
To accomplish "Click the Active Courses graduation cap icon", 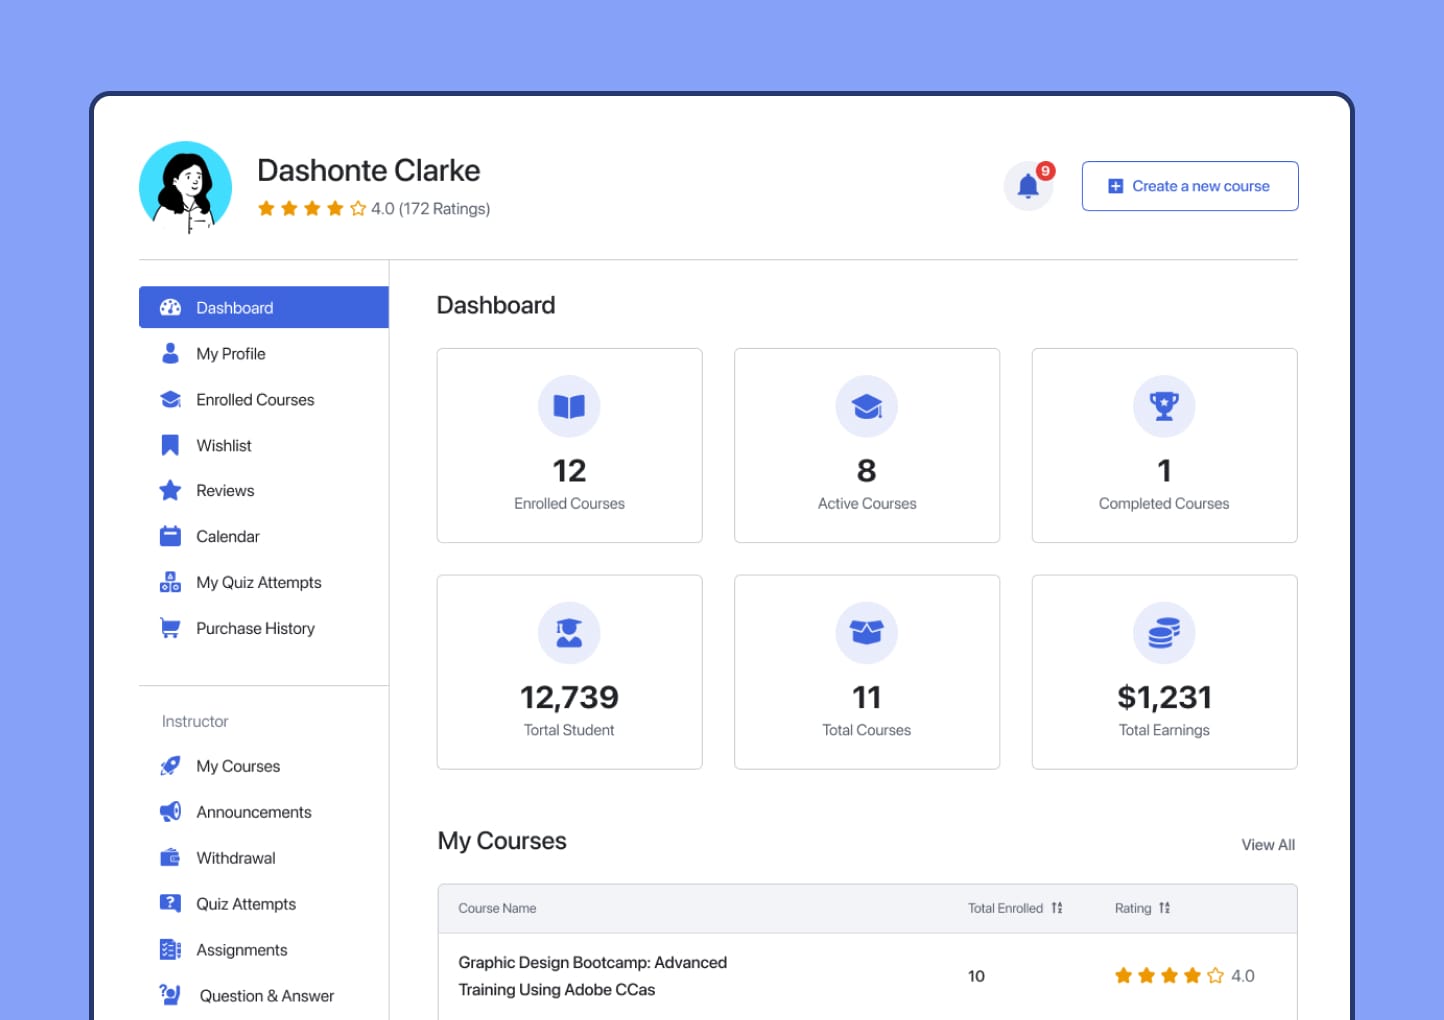I will click(866, 406).
